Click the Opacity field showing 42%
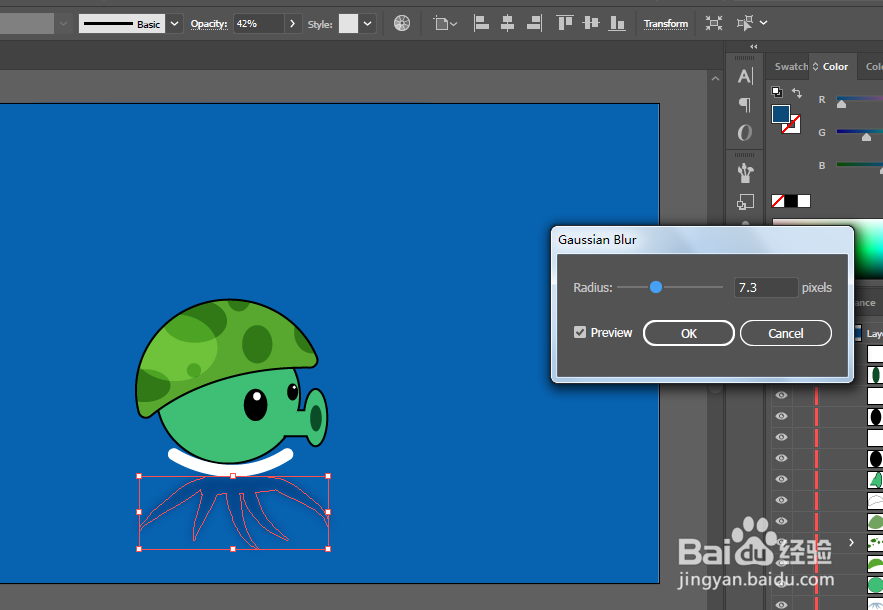Image resolution: width=883 pixels, height=610 pixels. 258,24
